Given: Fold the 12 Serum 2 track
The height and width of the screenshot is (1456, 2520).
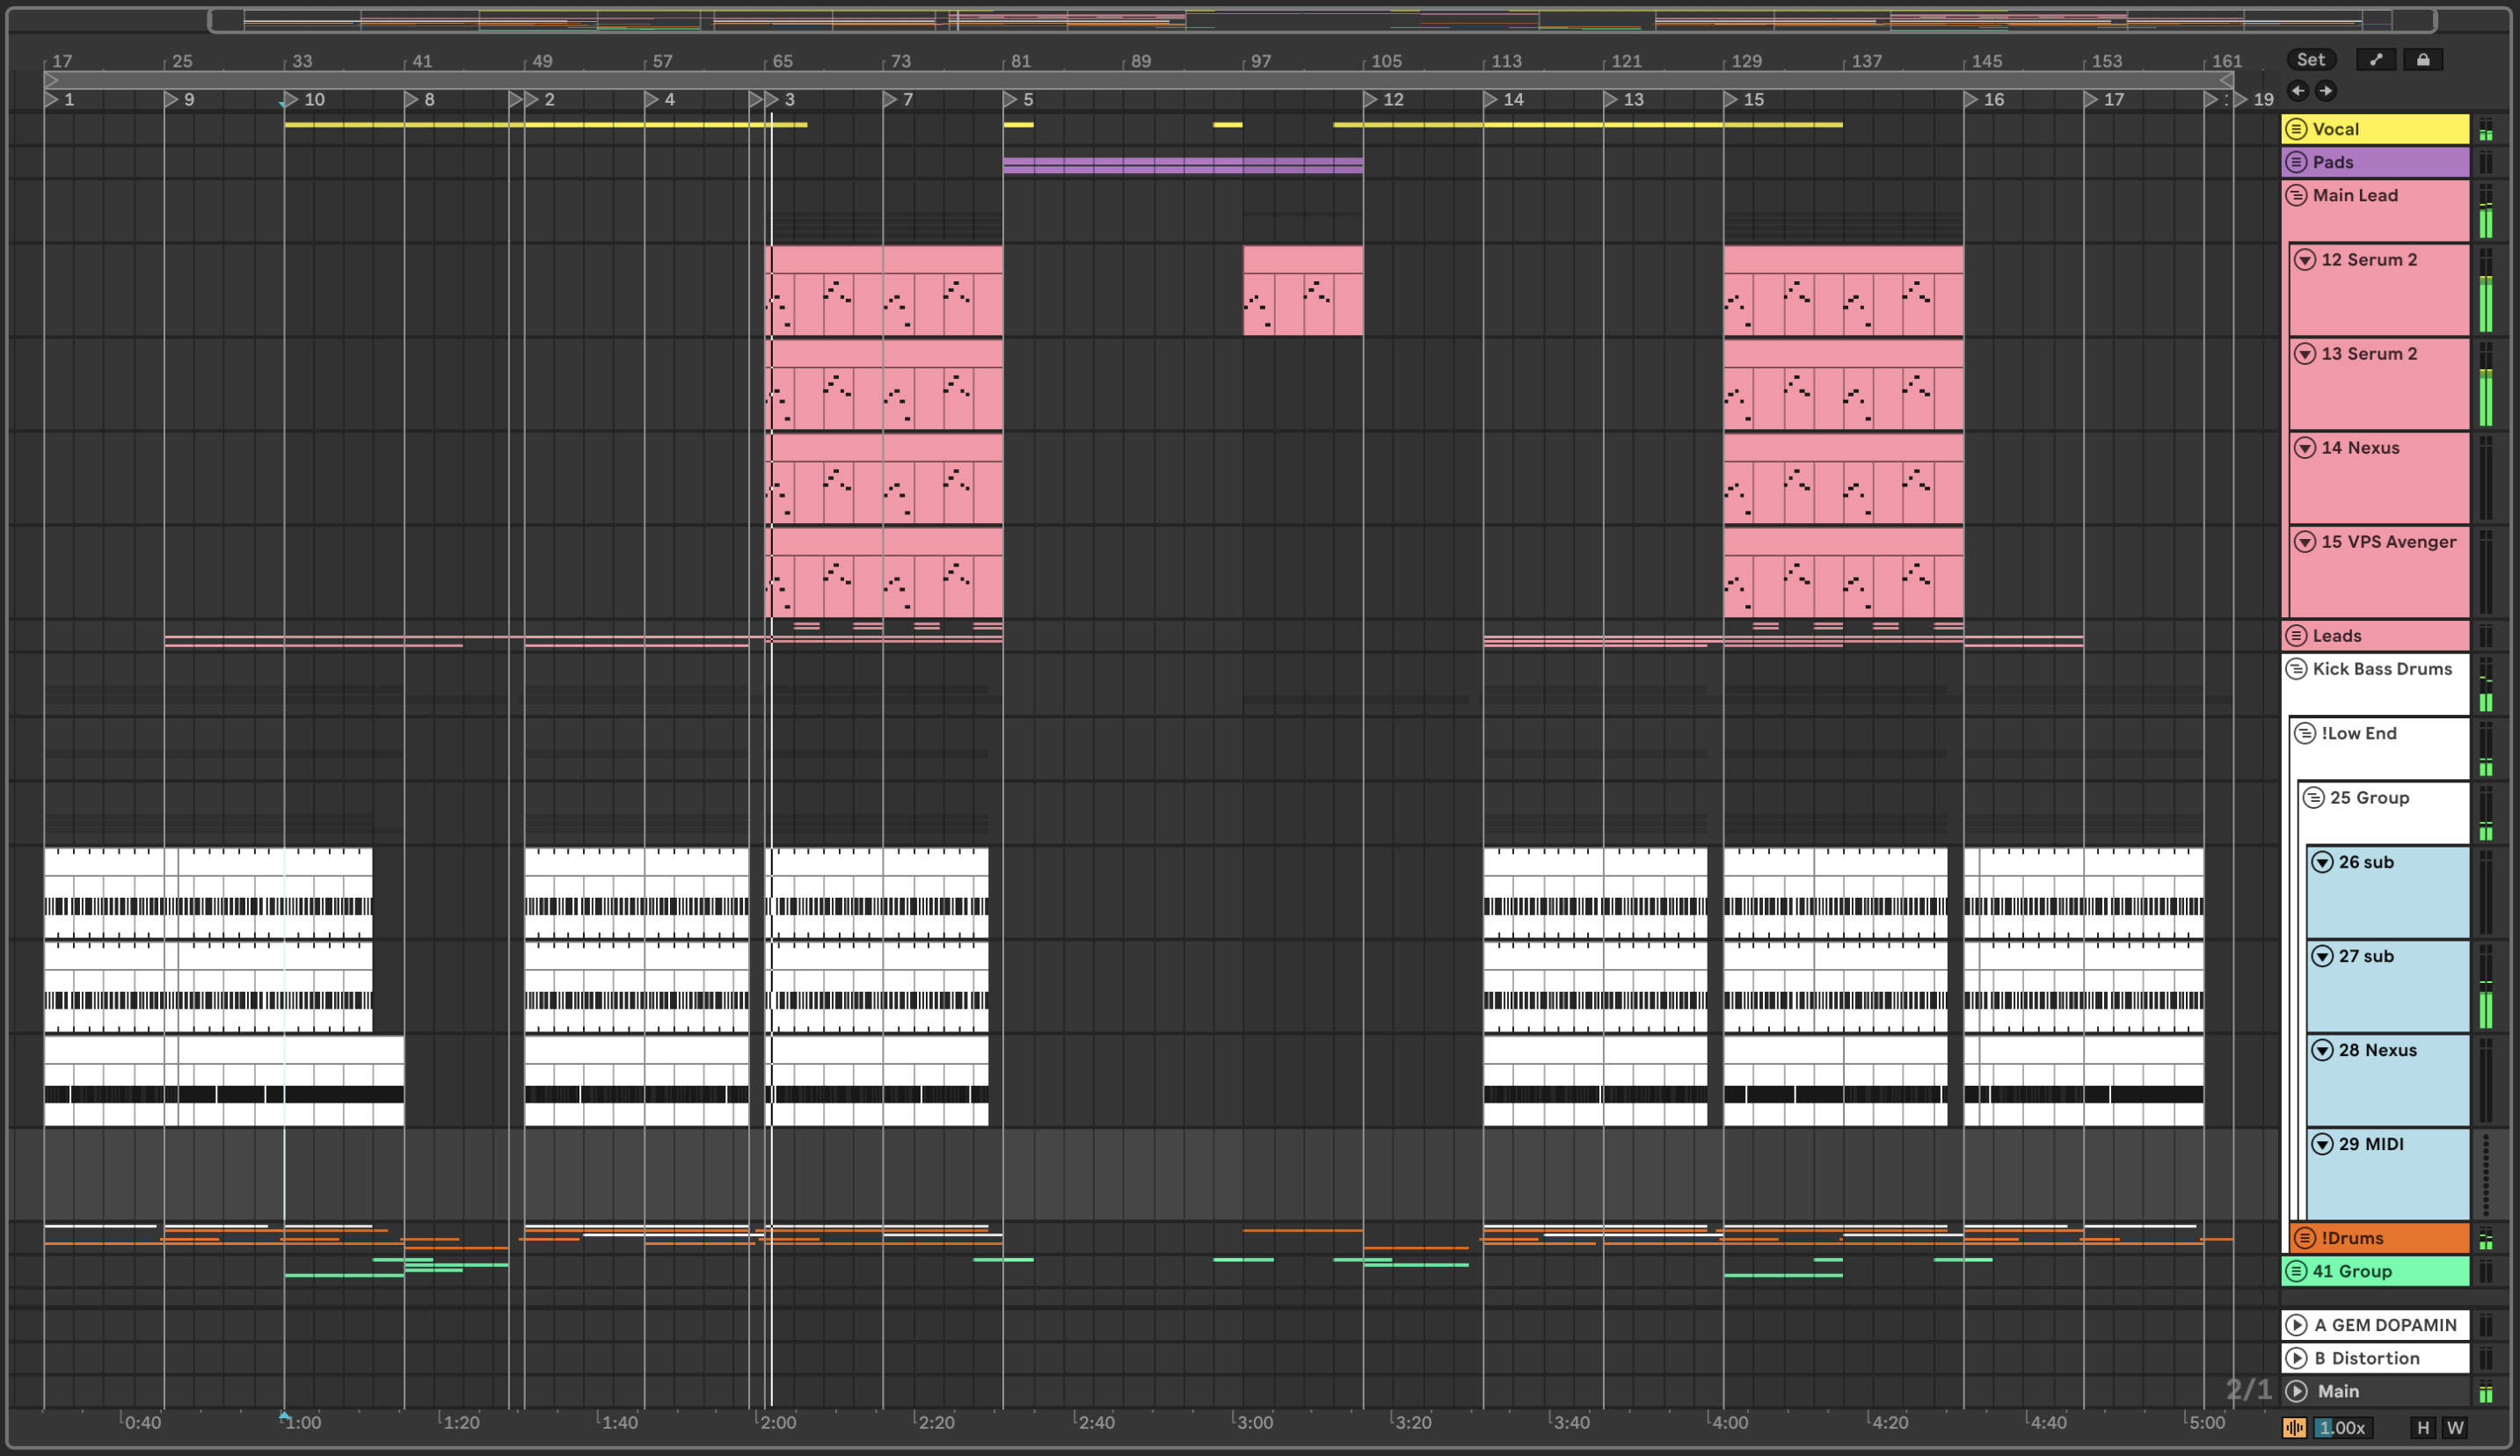Looking at the screenshot, I should coord(2305,260).
